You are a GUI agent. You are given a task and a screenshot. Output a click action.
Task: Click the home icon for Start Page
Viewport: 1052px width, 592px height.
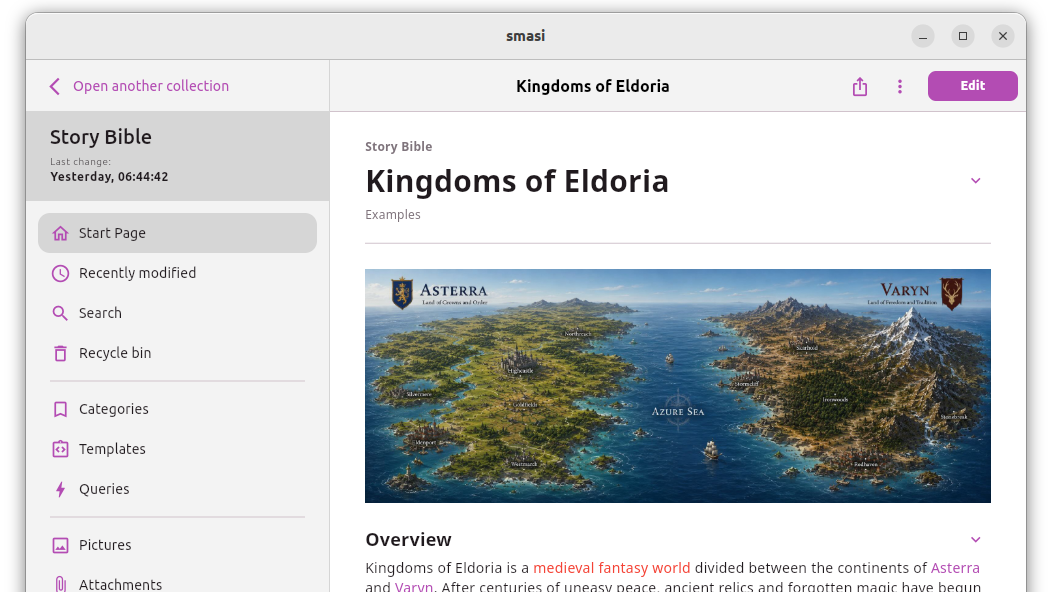coord(60,233)
